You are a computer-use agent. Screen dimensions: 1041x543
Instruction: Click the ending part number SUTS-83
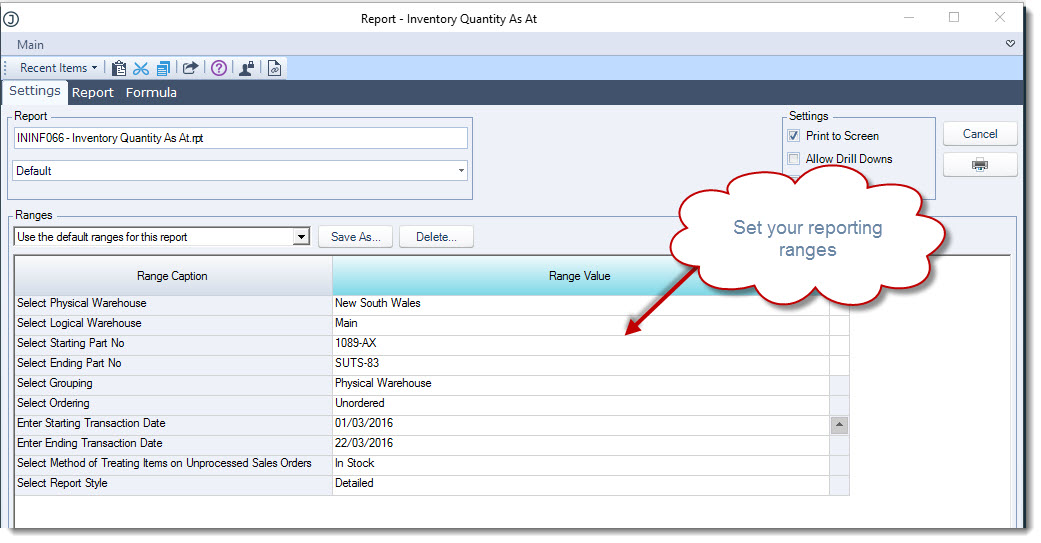click(581, 363)
